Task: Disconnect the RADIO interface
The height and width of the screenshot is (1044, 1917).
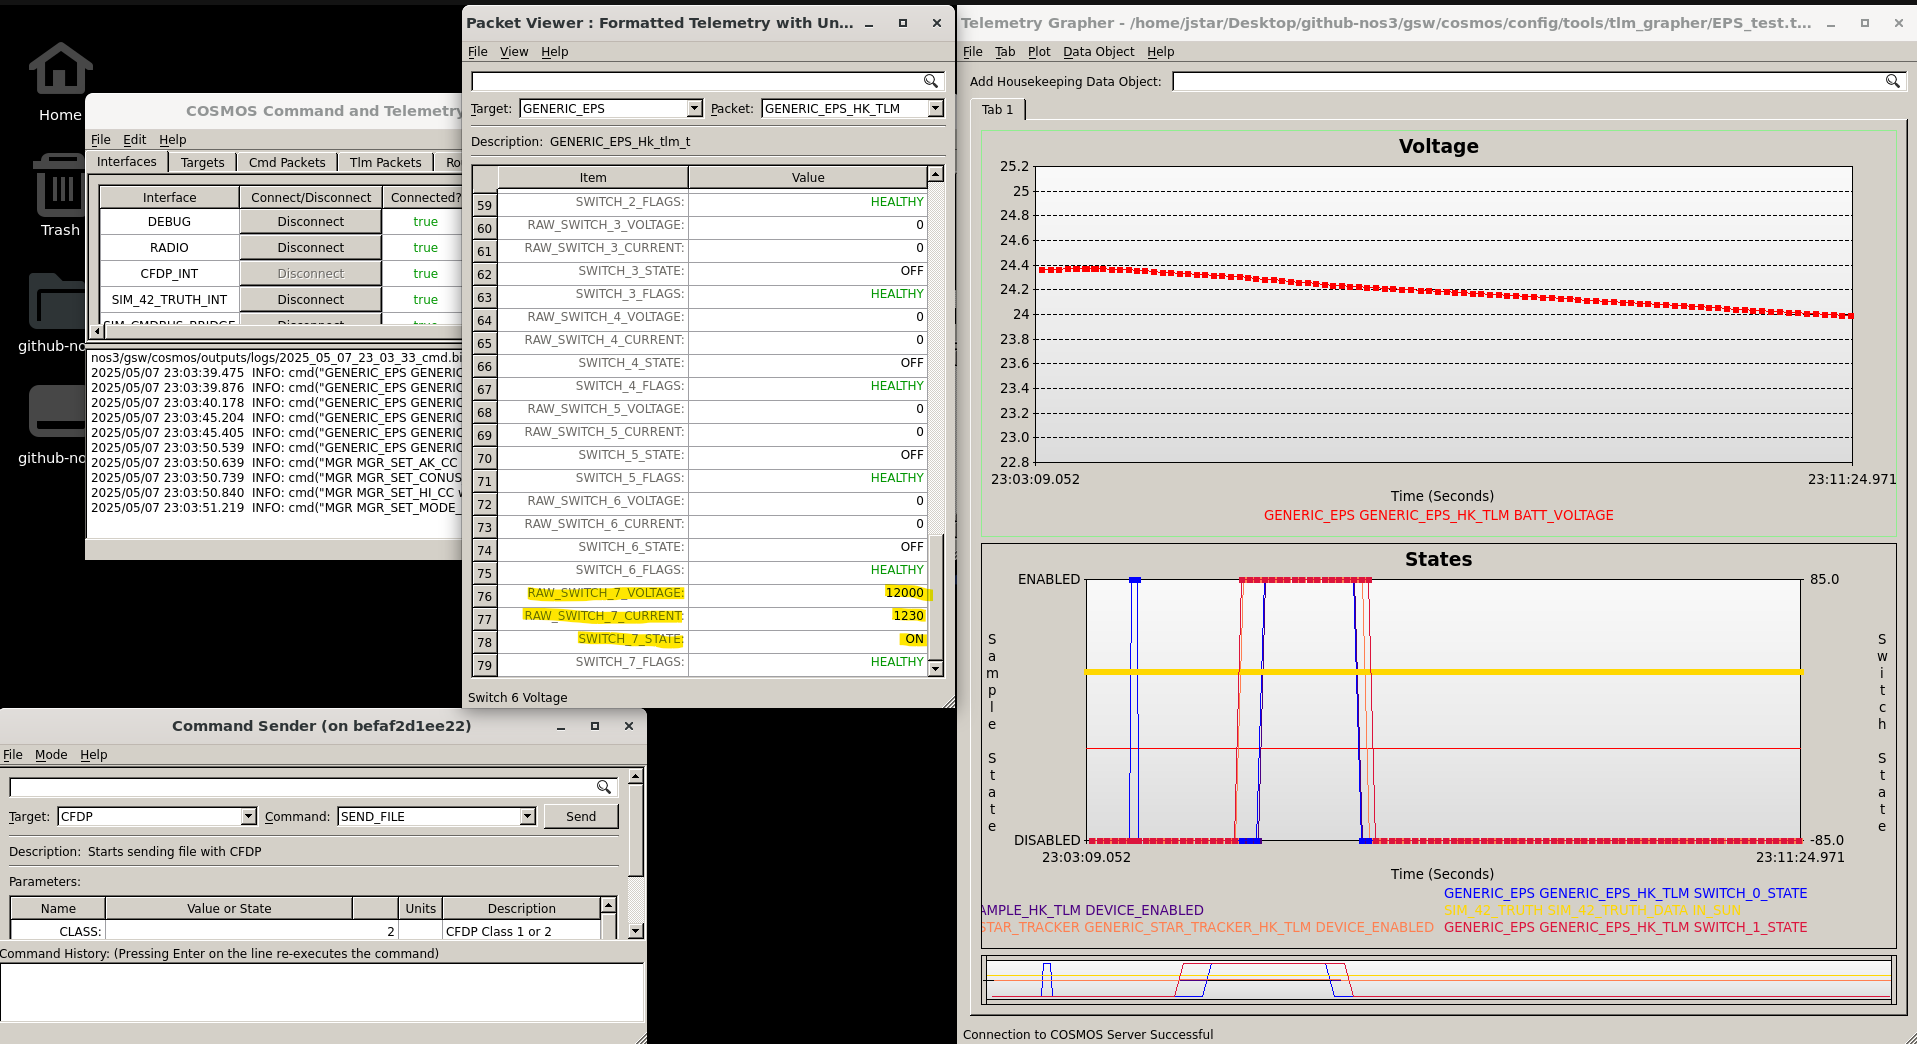Action: tap(311, 248)
